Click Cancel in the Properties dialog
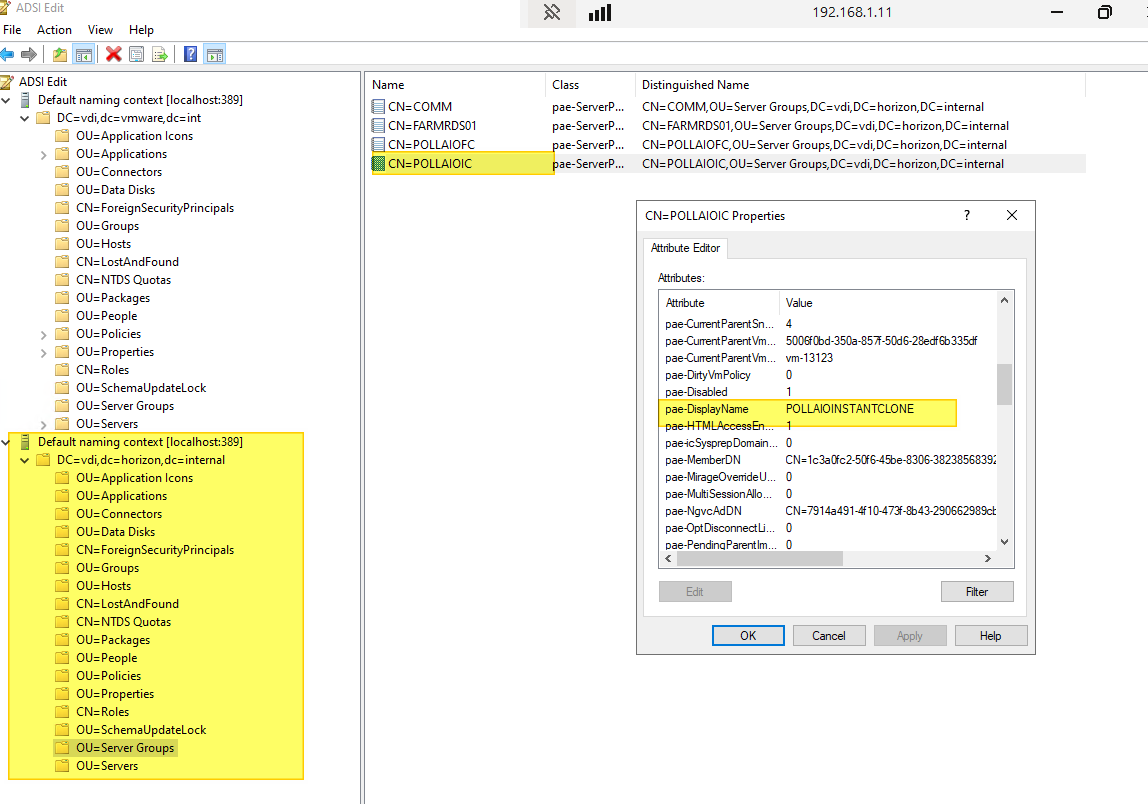This screenshot has height=804, width=1148. (829, 636)
